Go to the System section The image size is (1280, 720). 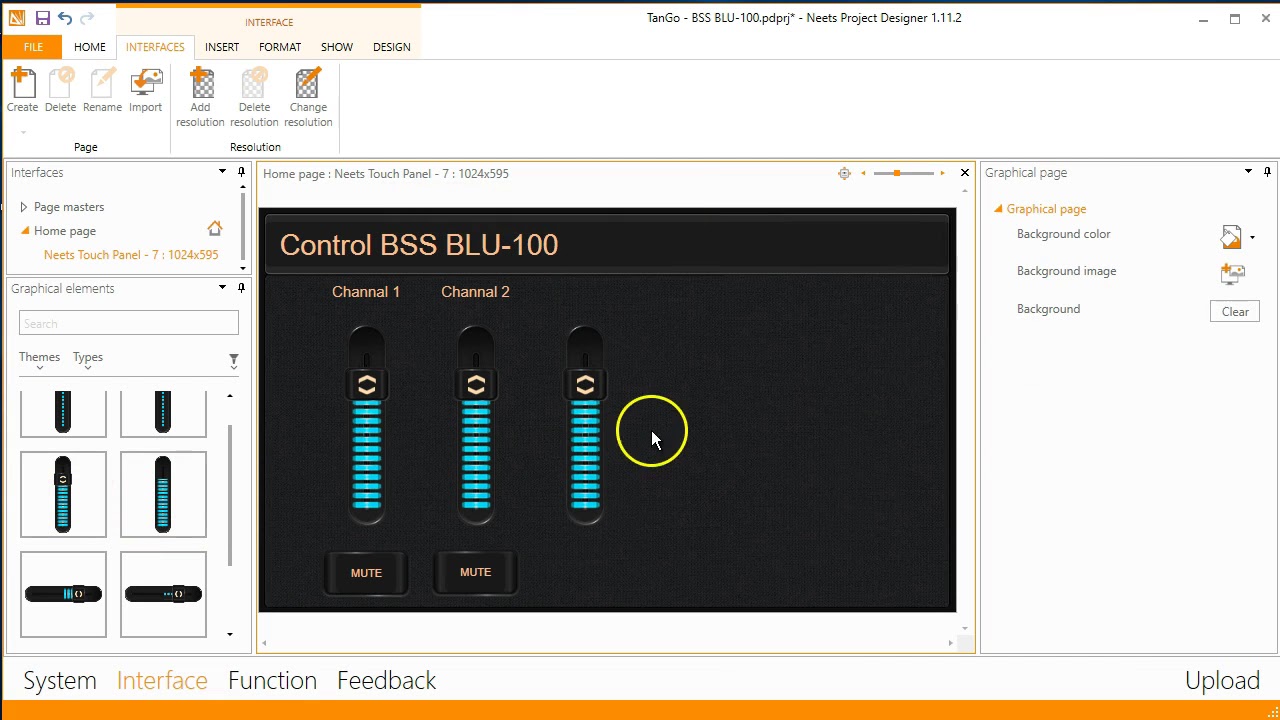tap(60, 681)
